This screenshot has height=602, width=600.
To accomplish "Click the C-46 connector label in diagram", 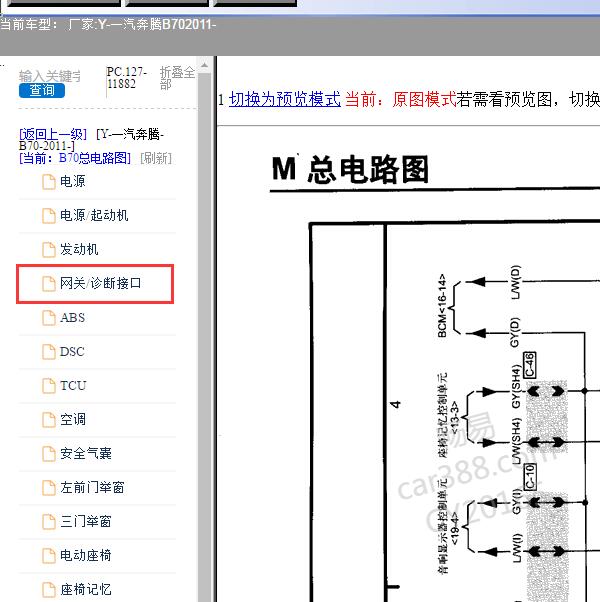I will (x=530, y=365).
